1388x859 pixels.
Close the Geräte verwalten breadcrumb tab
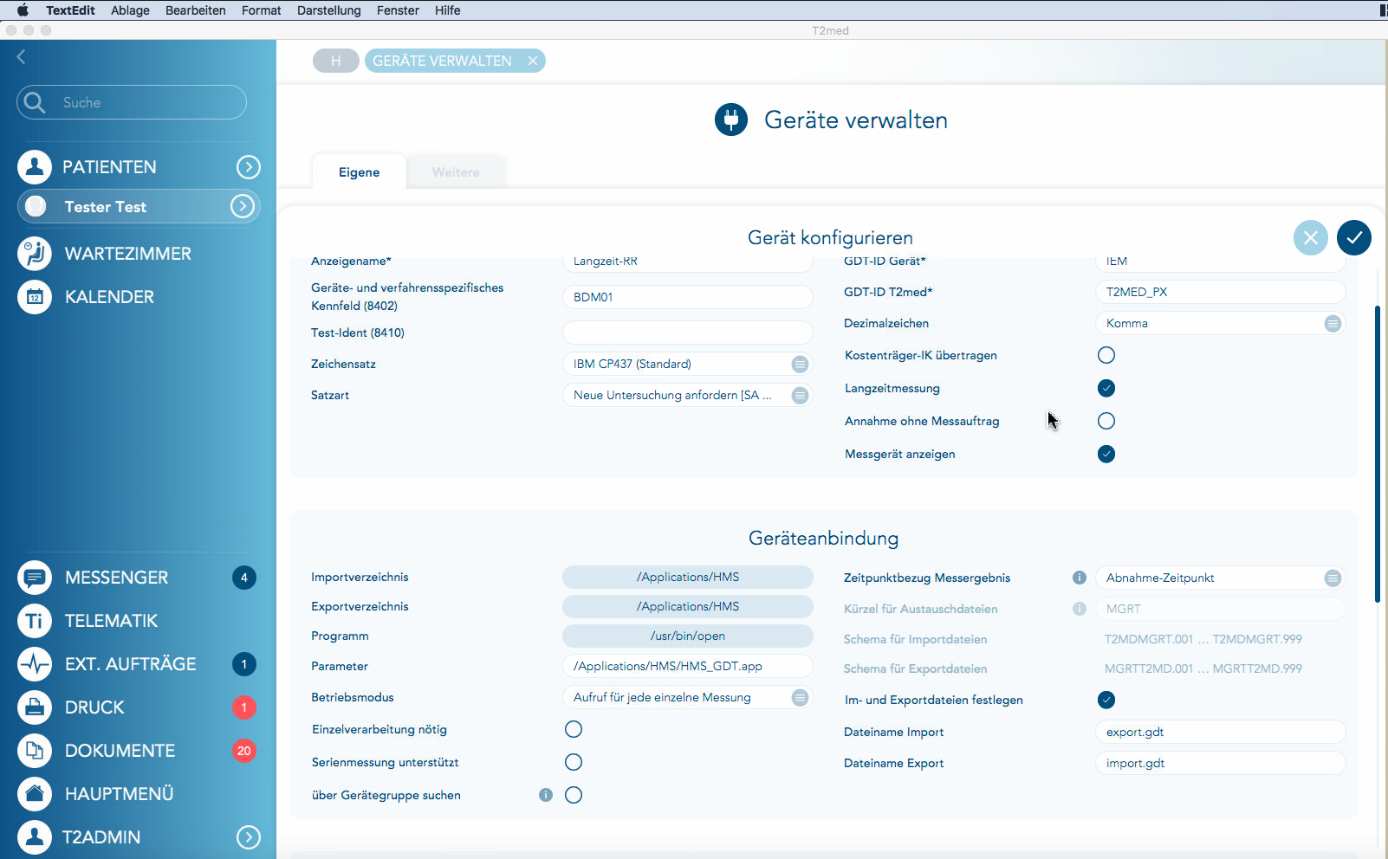coord(533,61)
